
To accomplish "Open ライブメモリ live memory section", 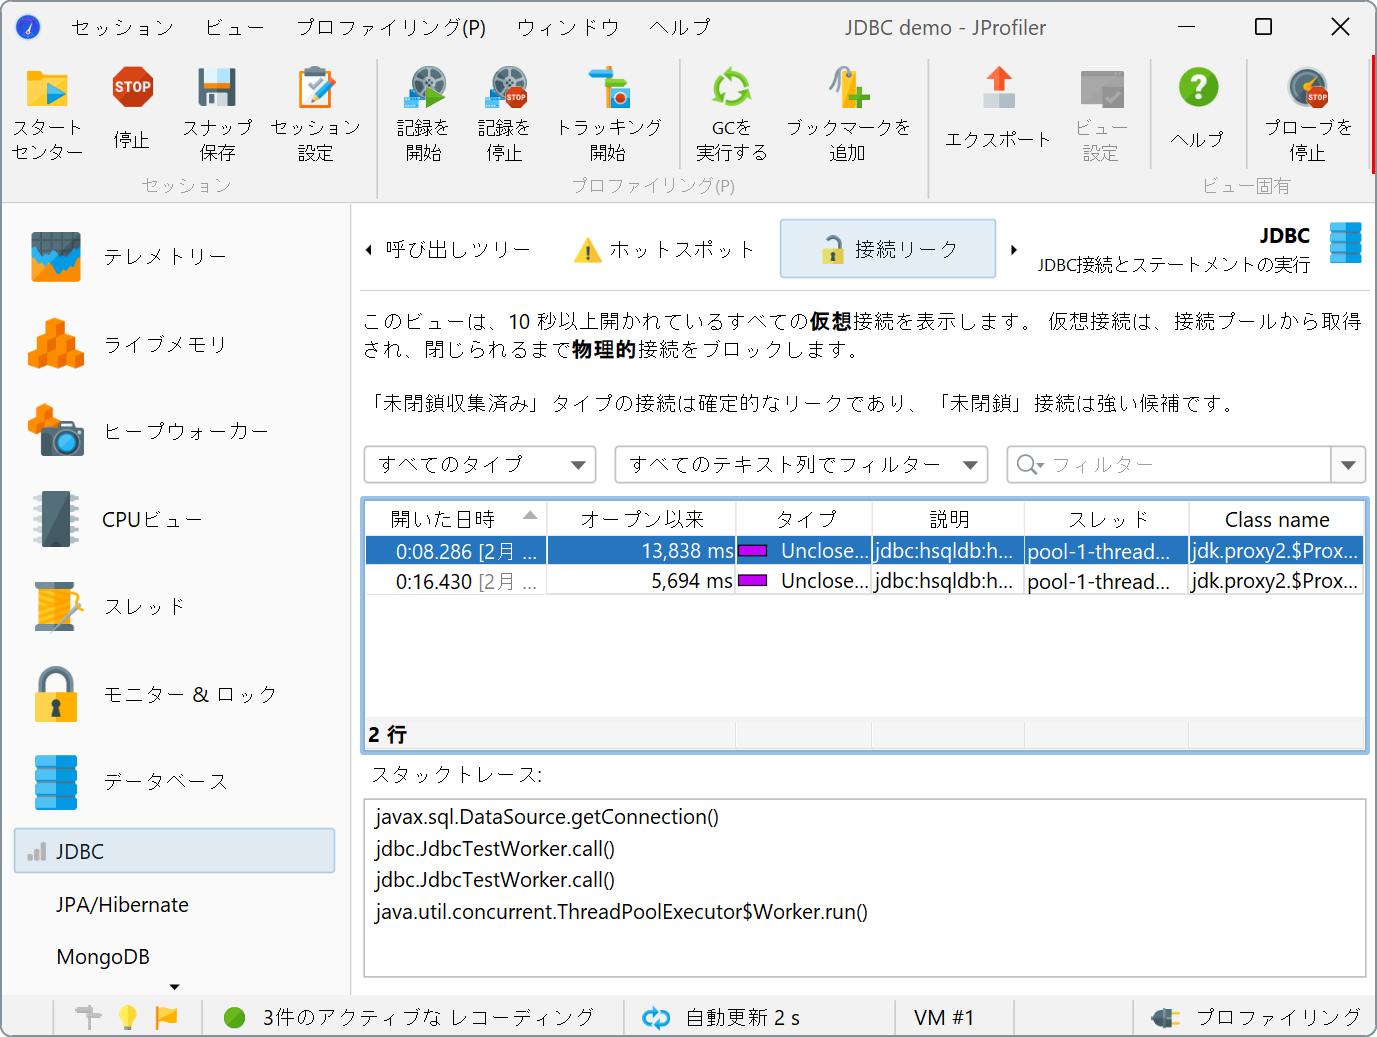I will coord(175,344).
